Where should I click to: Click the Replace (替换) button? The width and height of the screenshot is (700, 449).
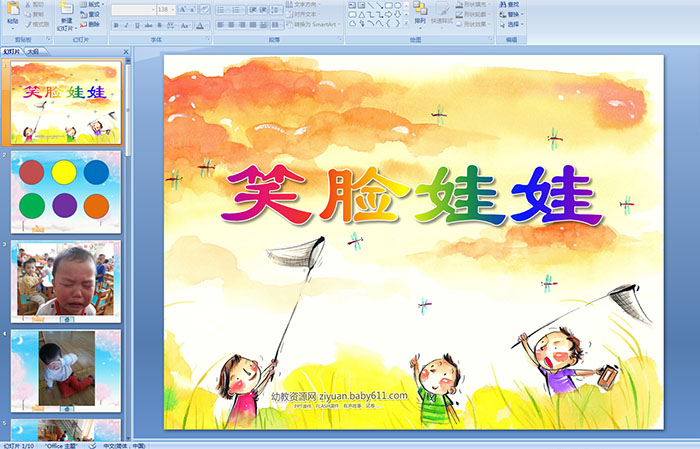(512, 14)
